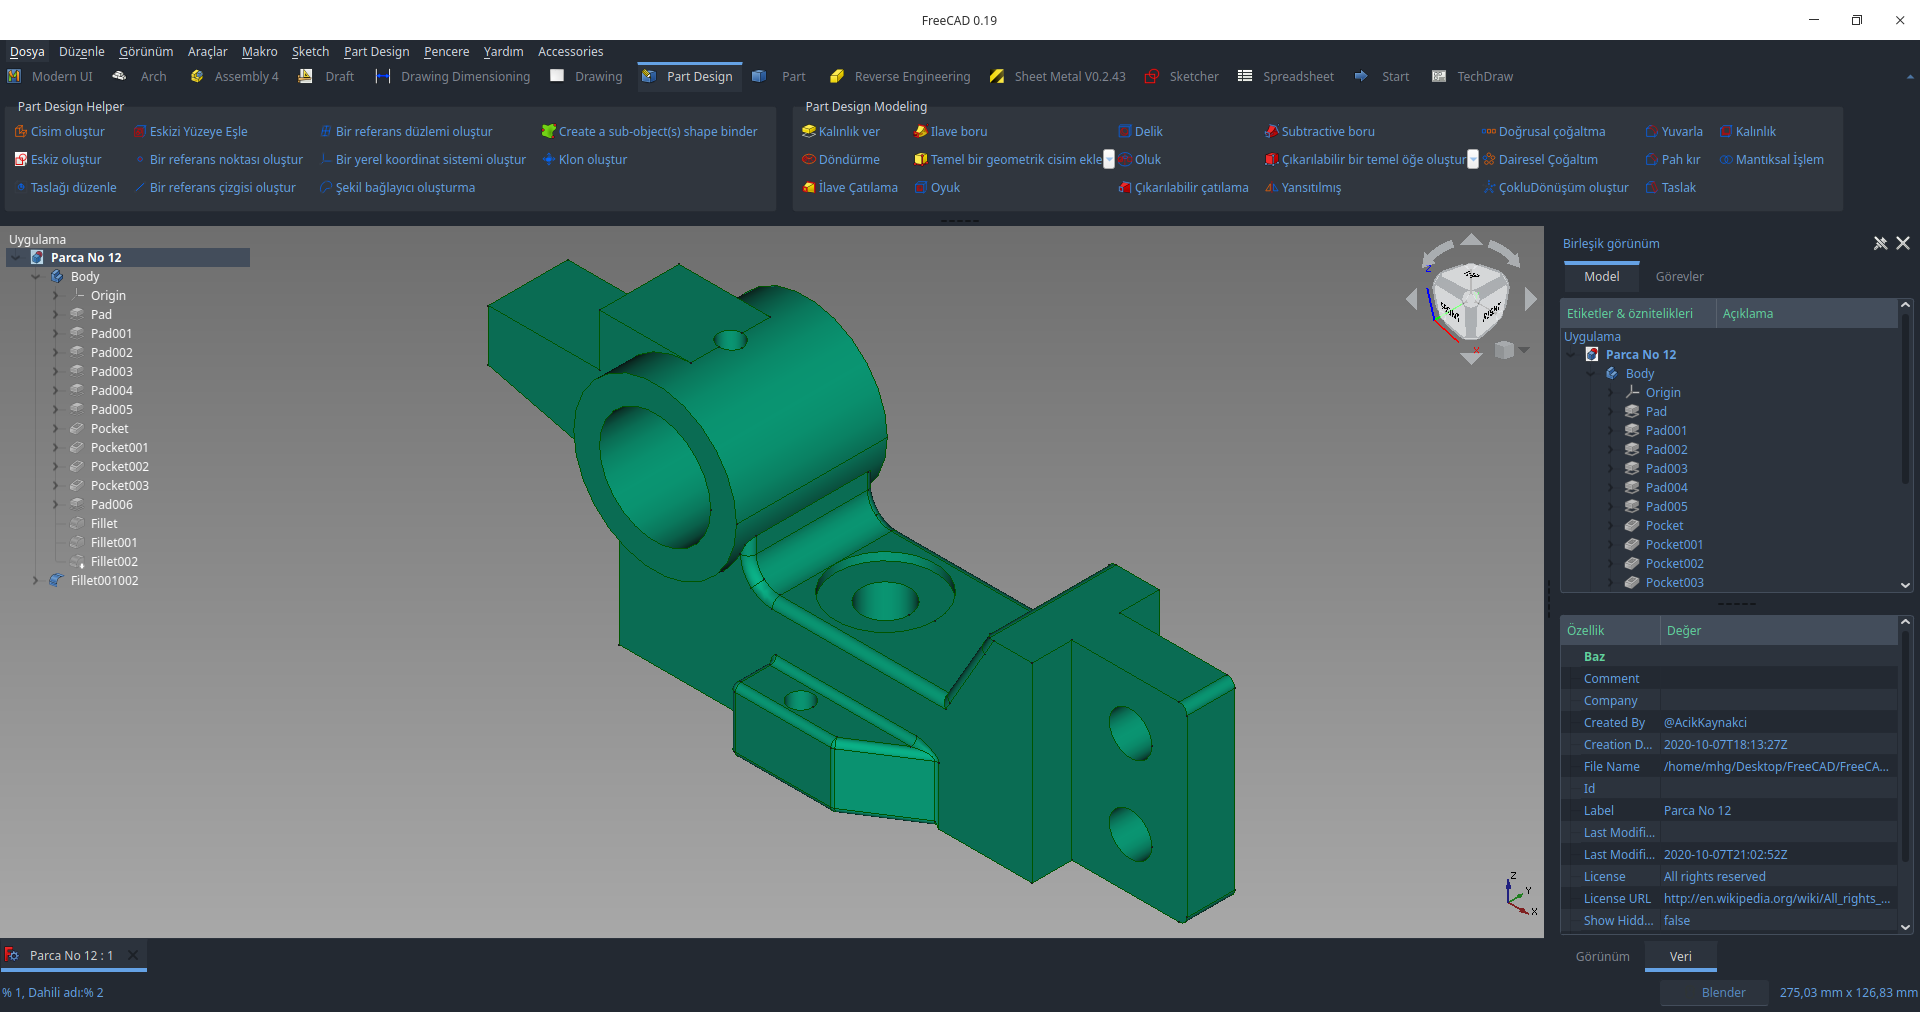Expand the Pad003 tree item in left panel

click(55, 372)
